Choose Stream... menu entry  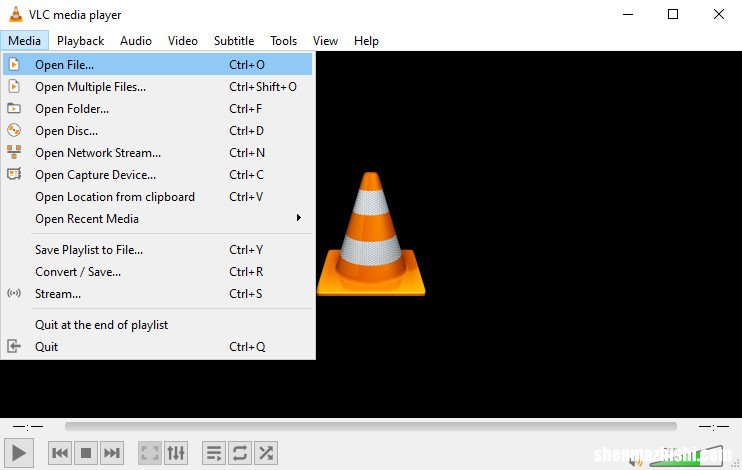[158, 293]
